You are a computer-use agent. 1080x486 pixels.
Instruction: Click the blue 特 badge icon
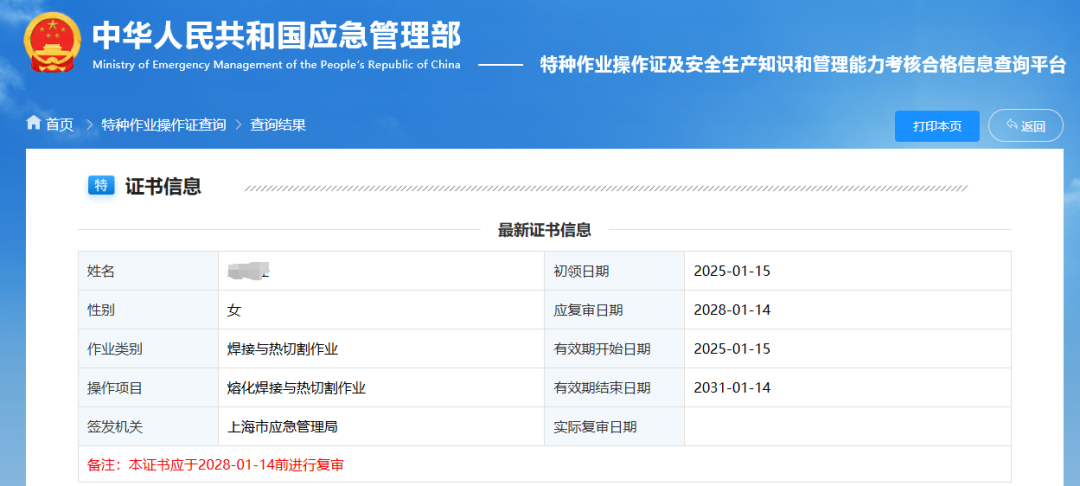click(x=101, y=185)
